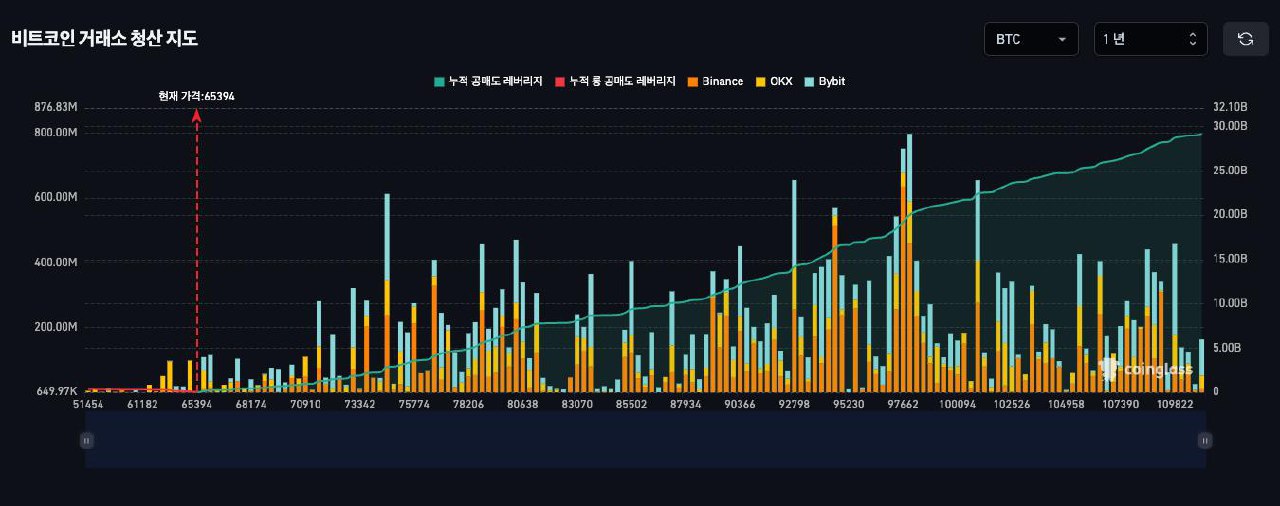Click the up-down chevrons in period selector

pyautogui.click(x=1192, y=39)
